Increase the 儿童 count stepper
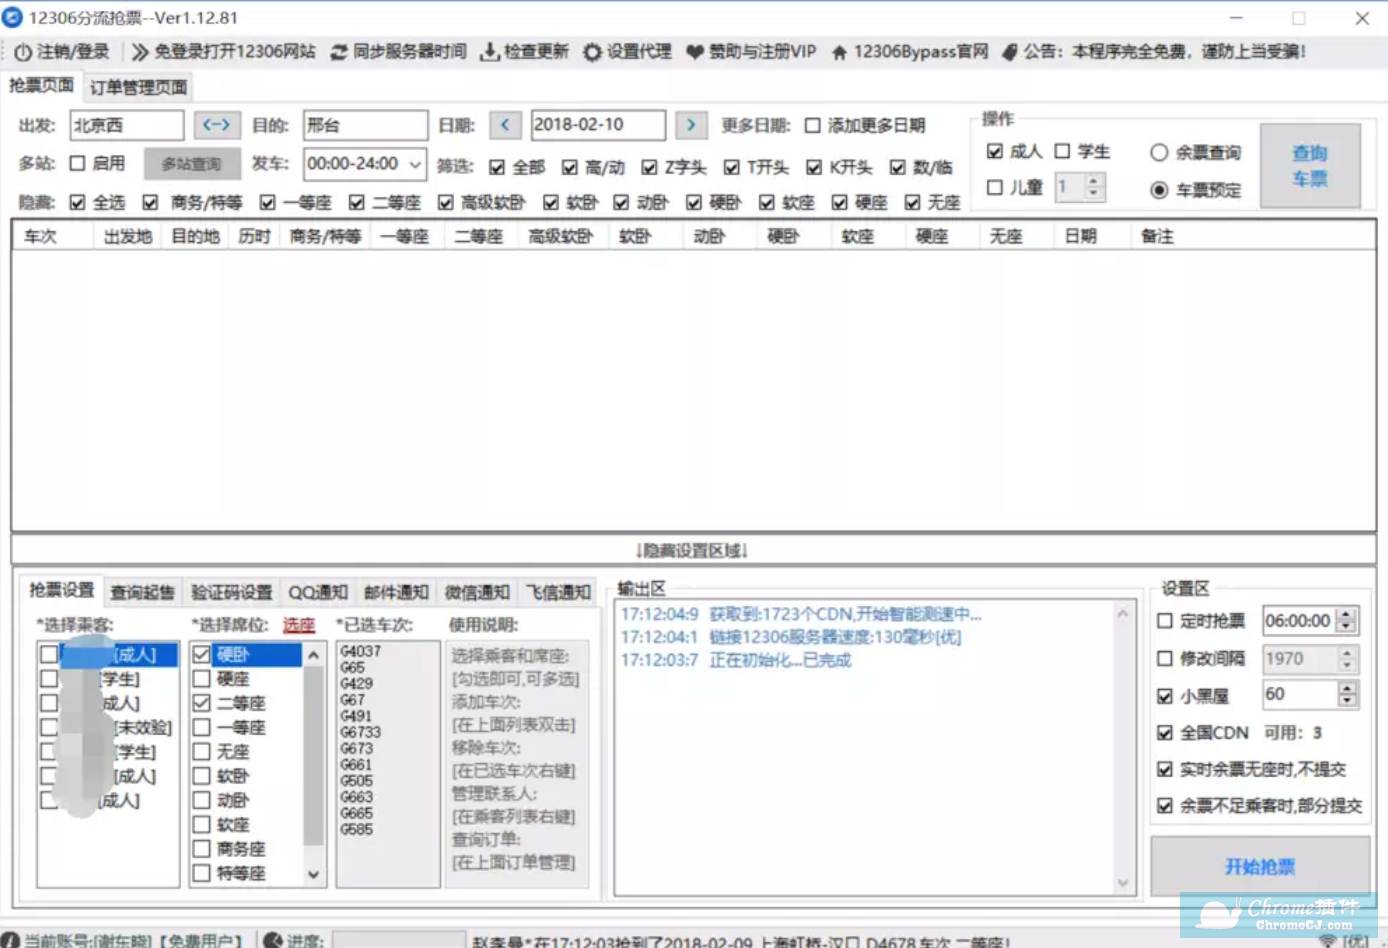Viewport: 1388px width, 948px height. tap(1094, 181)
